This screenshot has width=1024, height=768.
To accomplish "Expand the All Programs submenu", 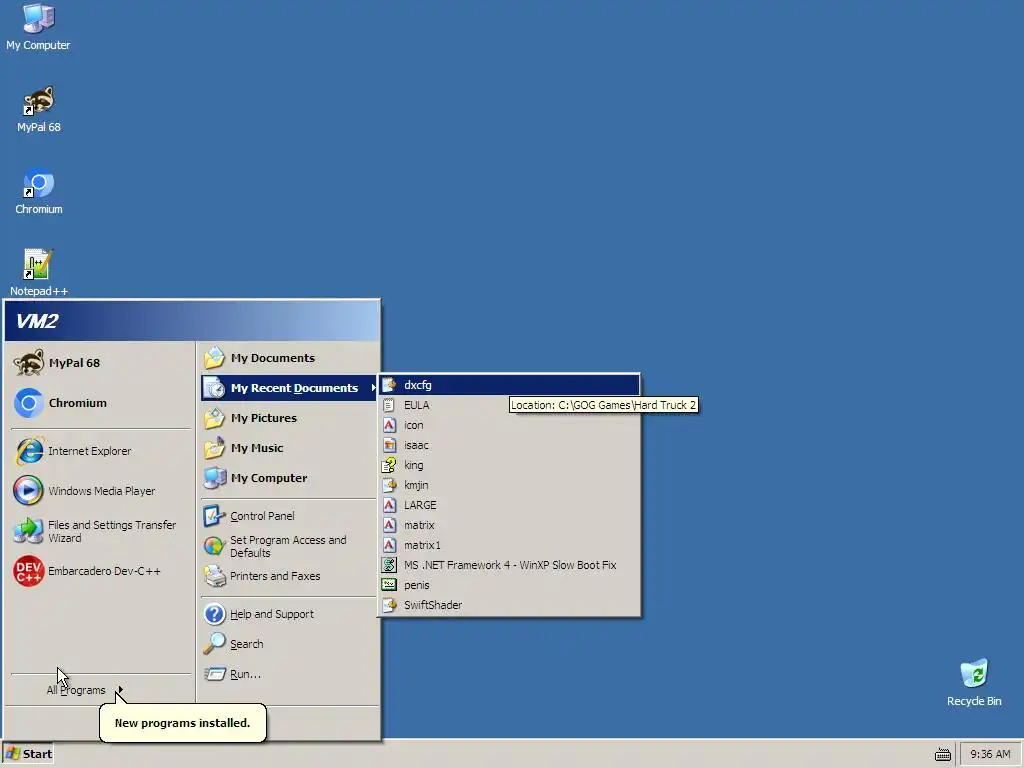I will coord(85,690).
